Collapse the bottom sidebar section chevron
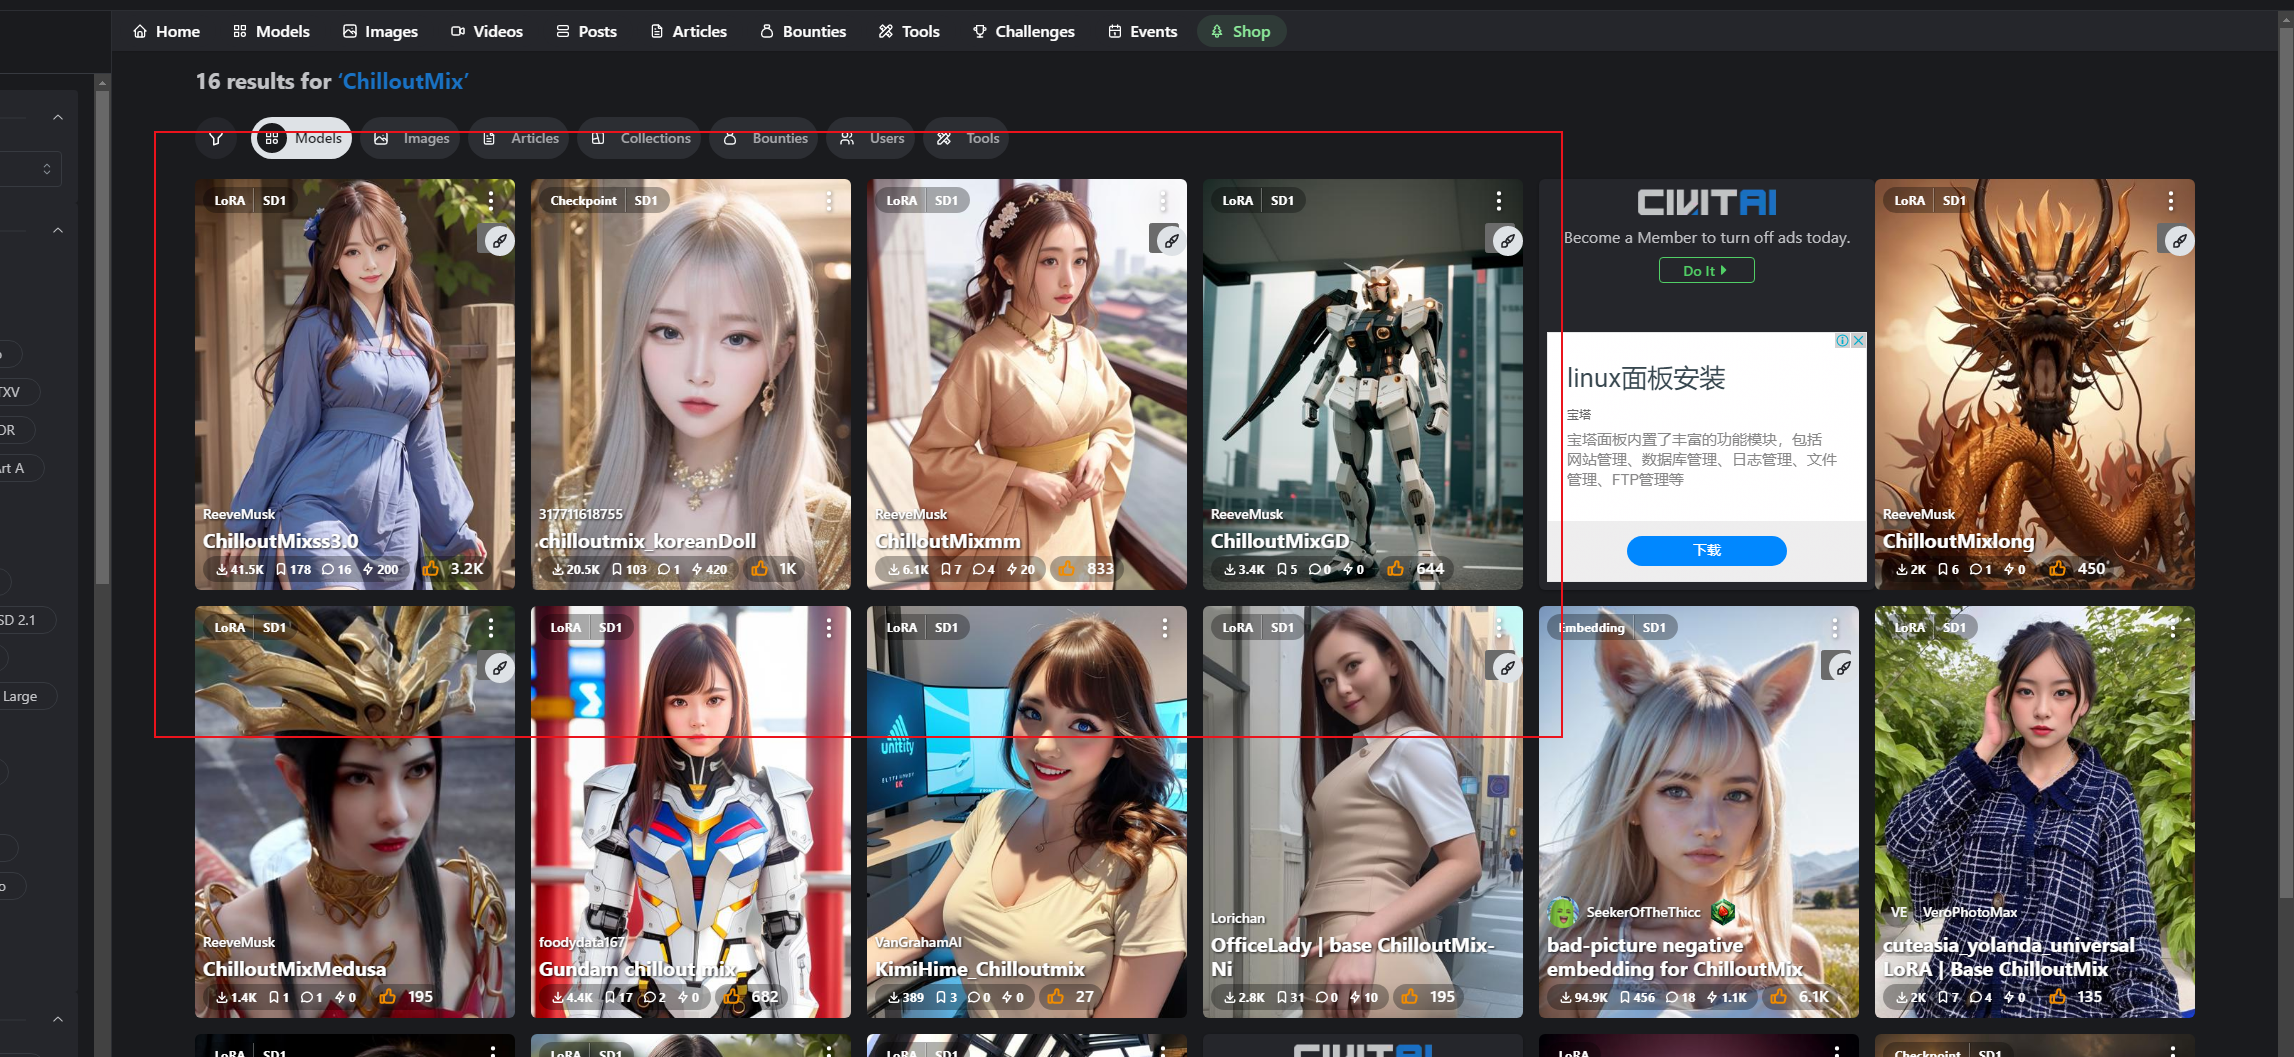 [x=58, y=1019]
